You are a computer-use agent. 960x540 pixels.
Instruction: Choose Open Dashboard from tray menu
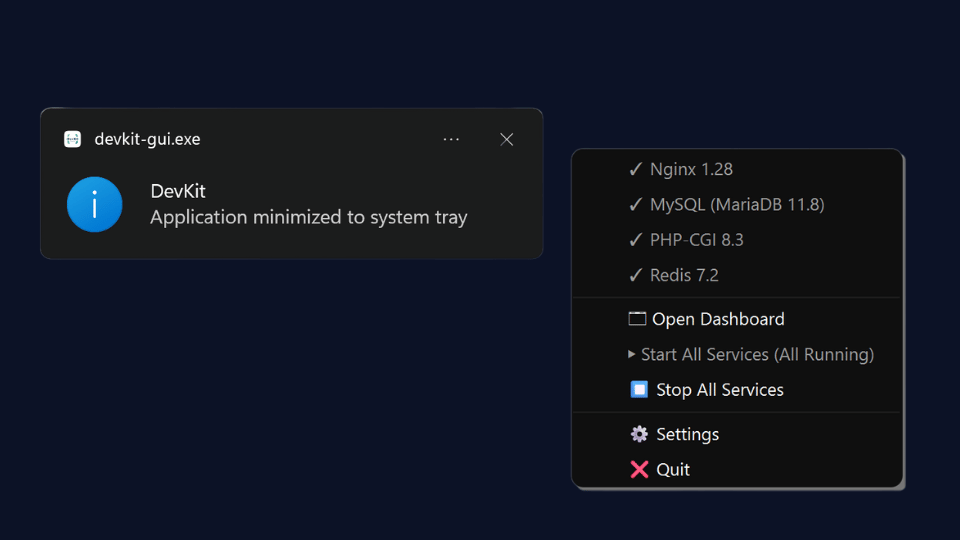pyautogui.click(x=737, y=319)
